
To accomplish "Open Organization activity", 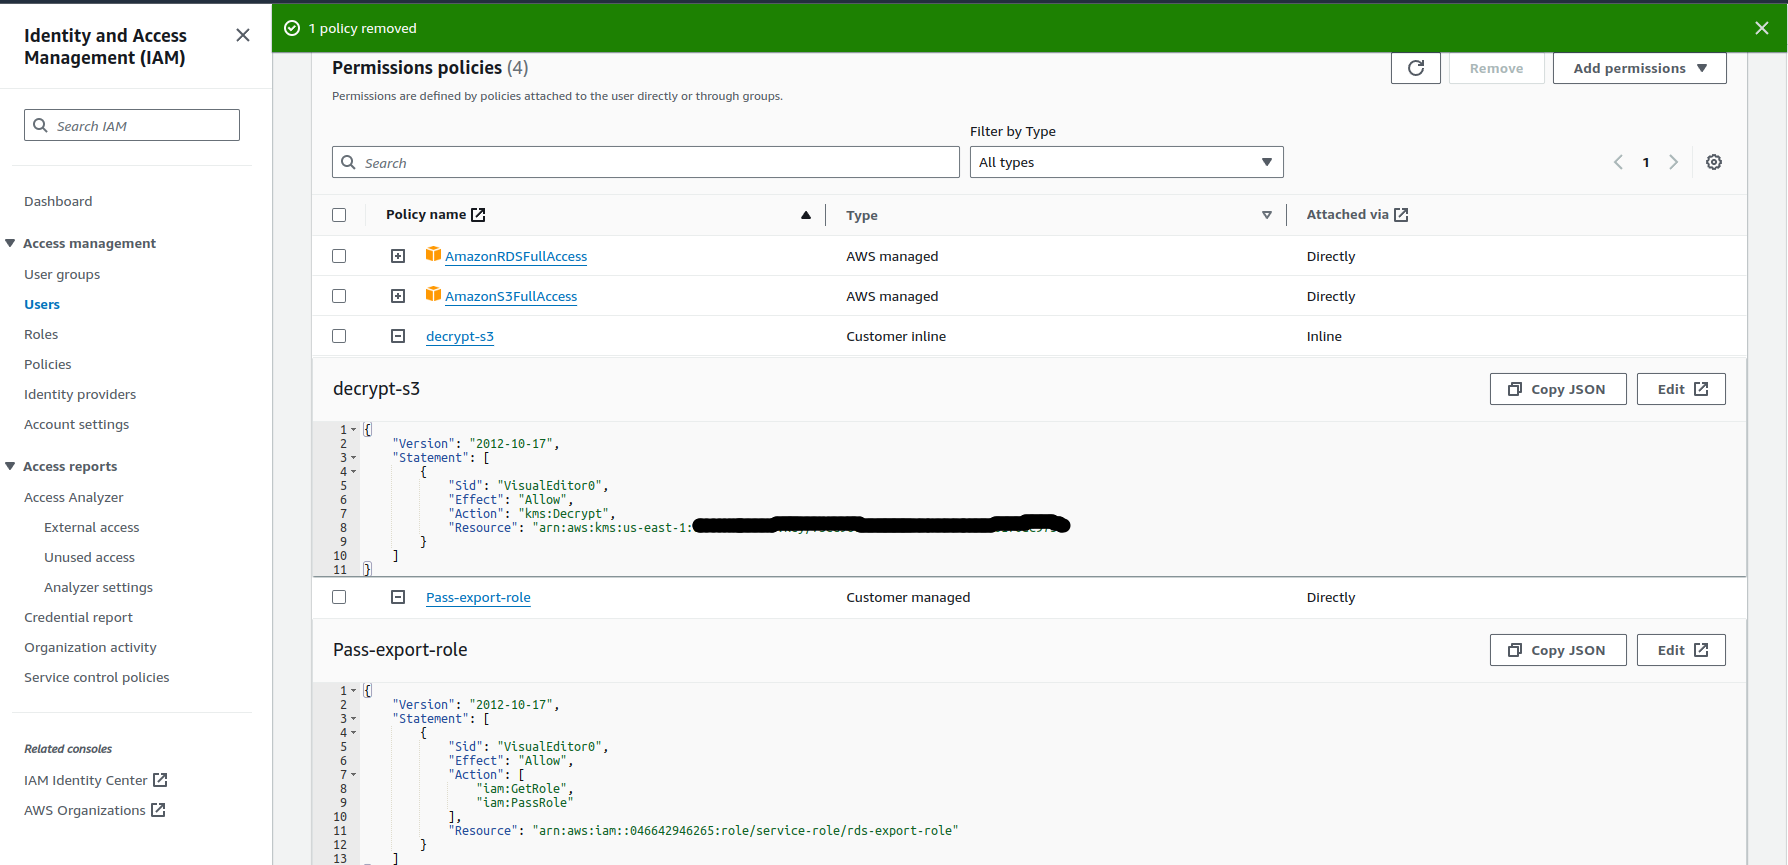I will 90,647.
